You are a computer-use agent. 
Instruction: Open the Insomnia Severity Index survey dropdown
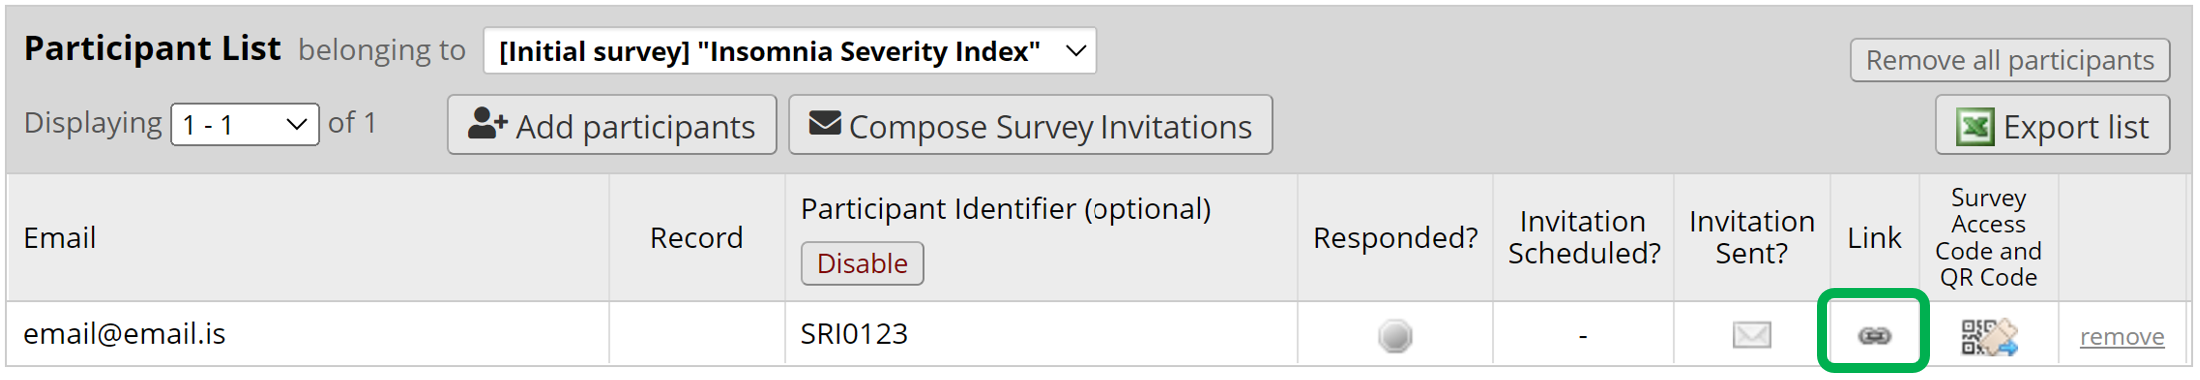tap(789, 51)
